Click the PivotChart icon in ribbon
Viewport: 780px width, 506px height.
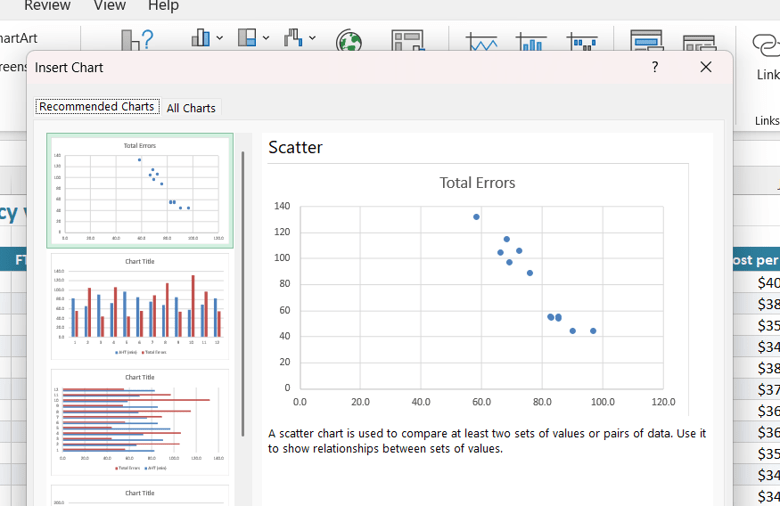pos(407,40)
